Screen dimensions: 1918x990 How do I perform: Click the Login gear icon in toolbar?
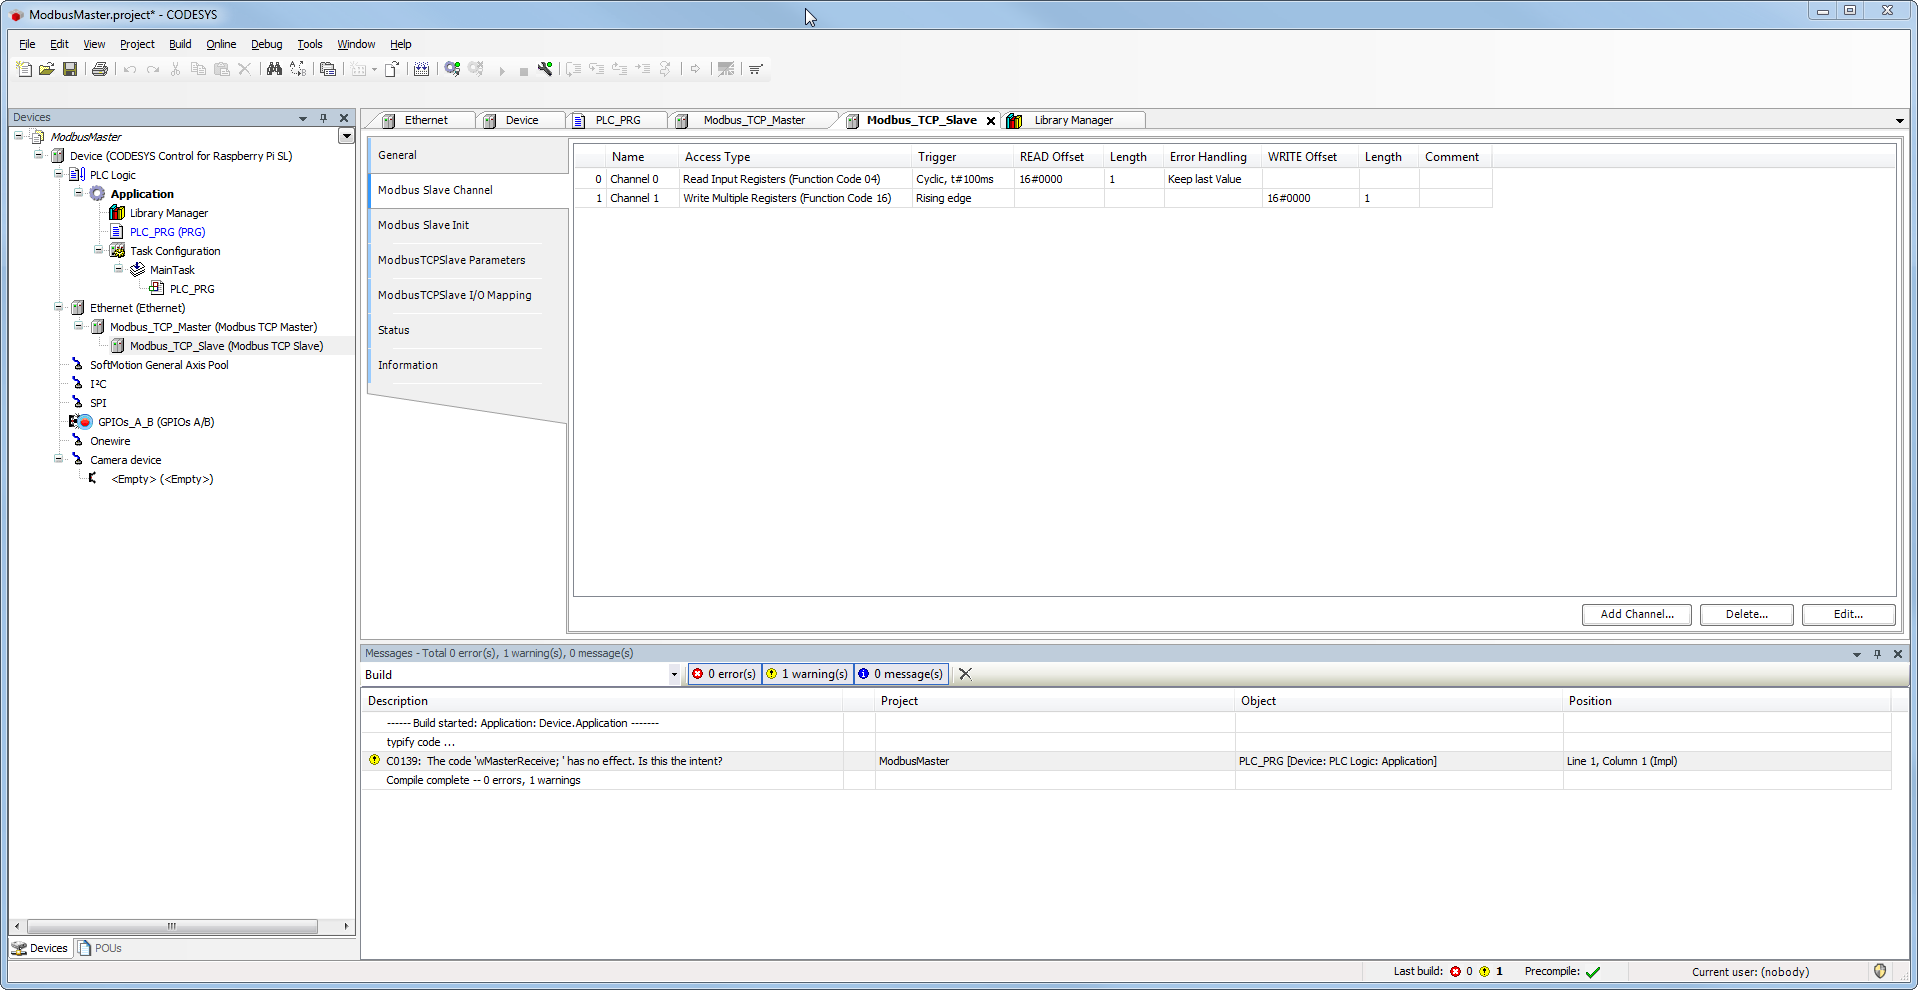[452, 69]
